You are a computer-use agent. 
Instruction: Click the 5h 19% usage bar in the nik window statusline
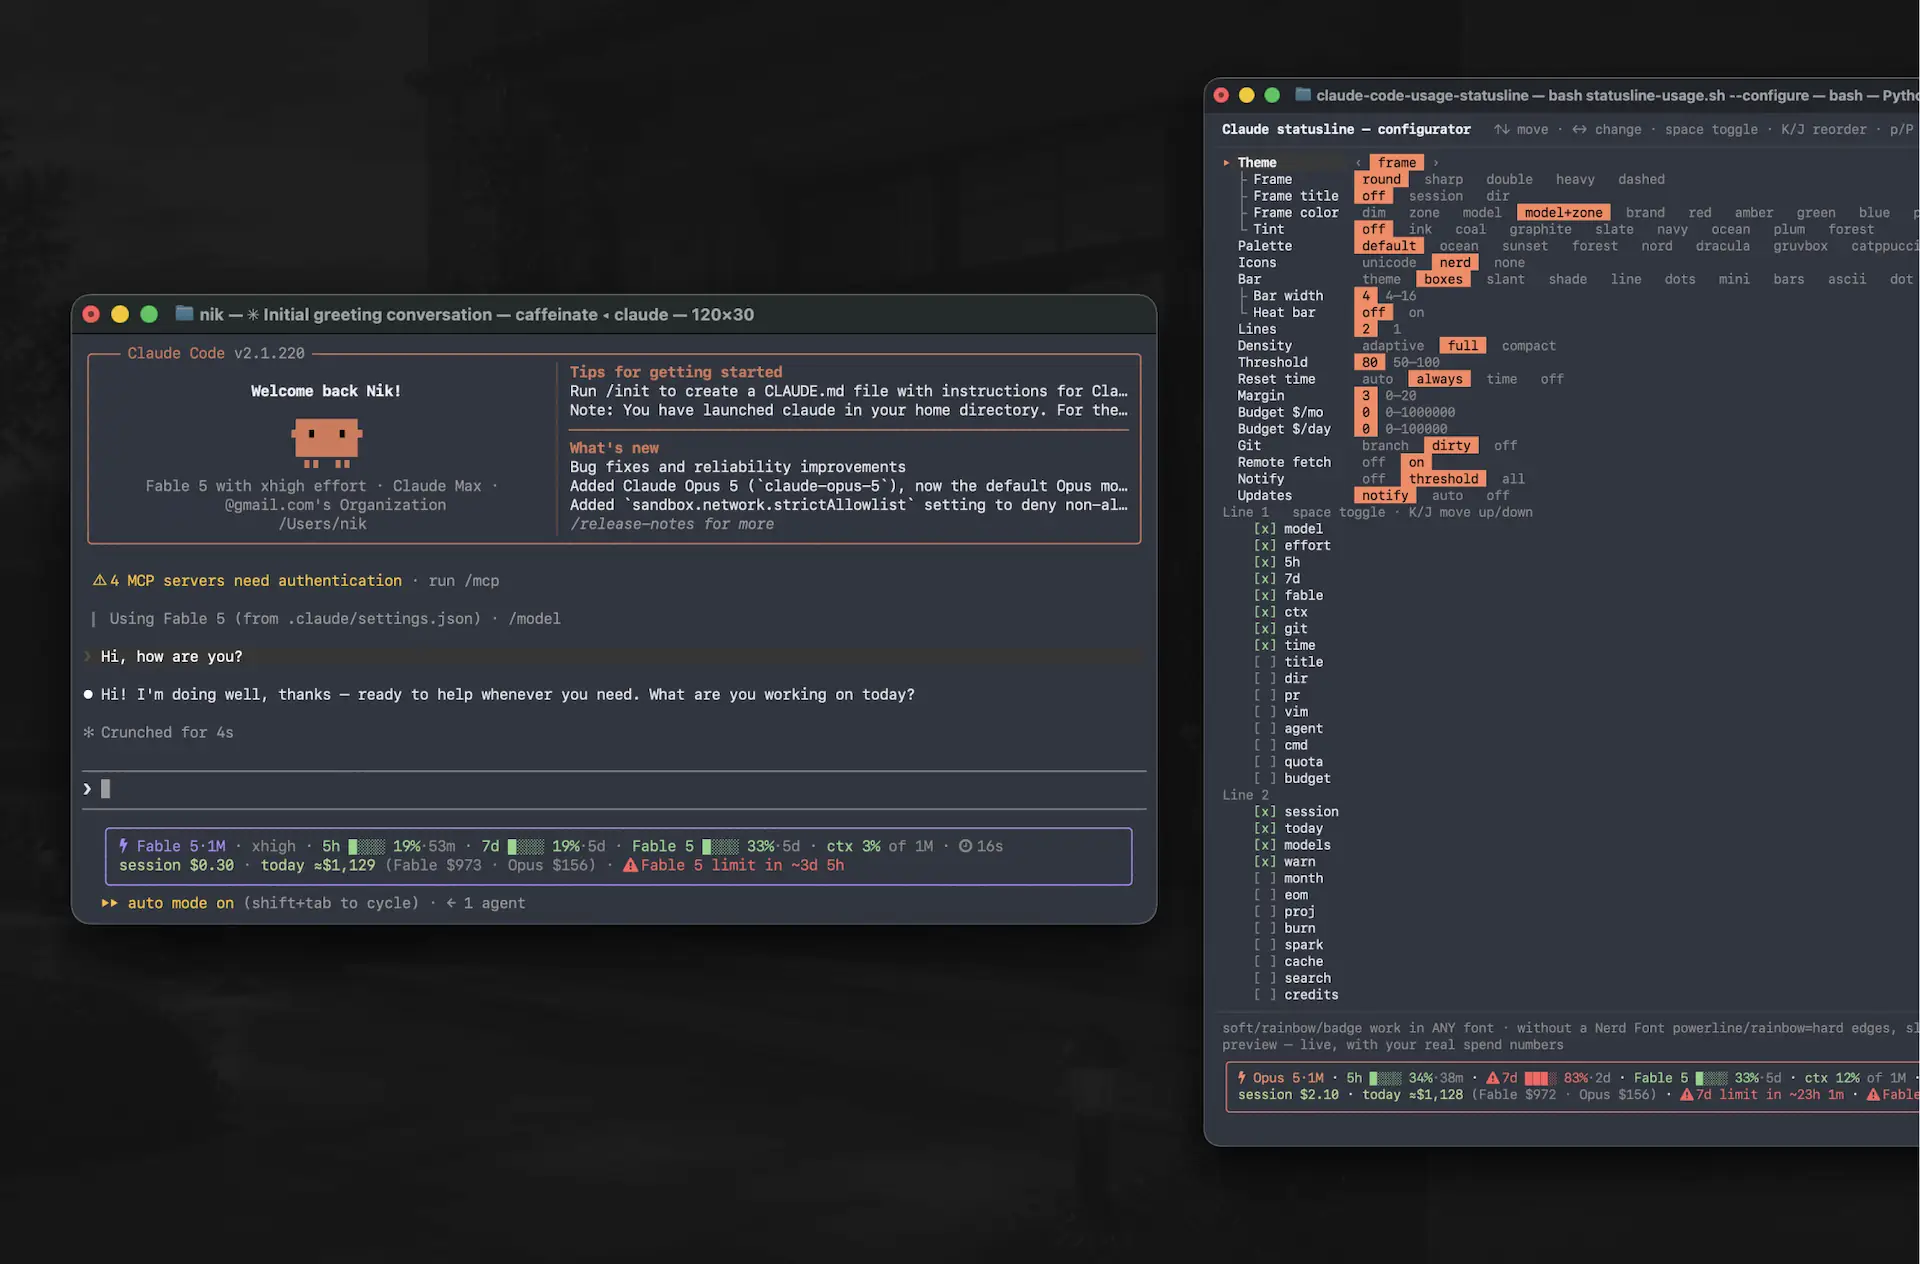pos(366,846)
